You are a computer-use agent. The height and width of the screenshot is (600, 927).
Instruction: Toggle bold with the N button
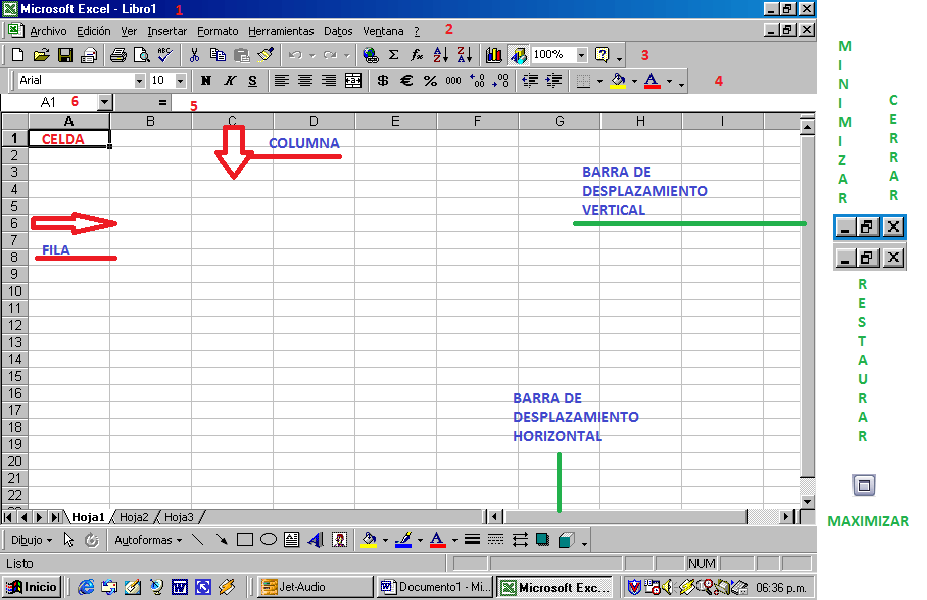point(205,80)
